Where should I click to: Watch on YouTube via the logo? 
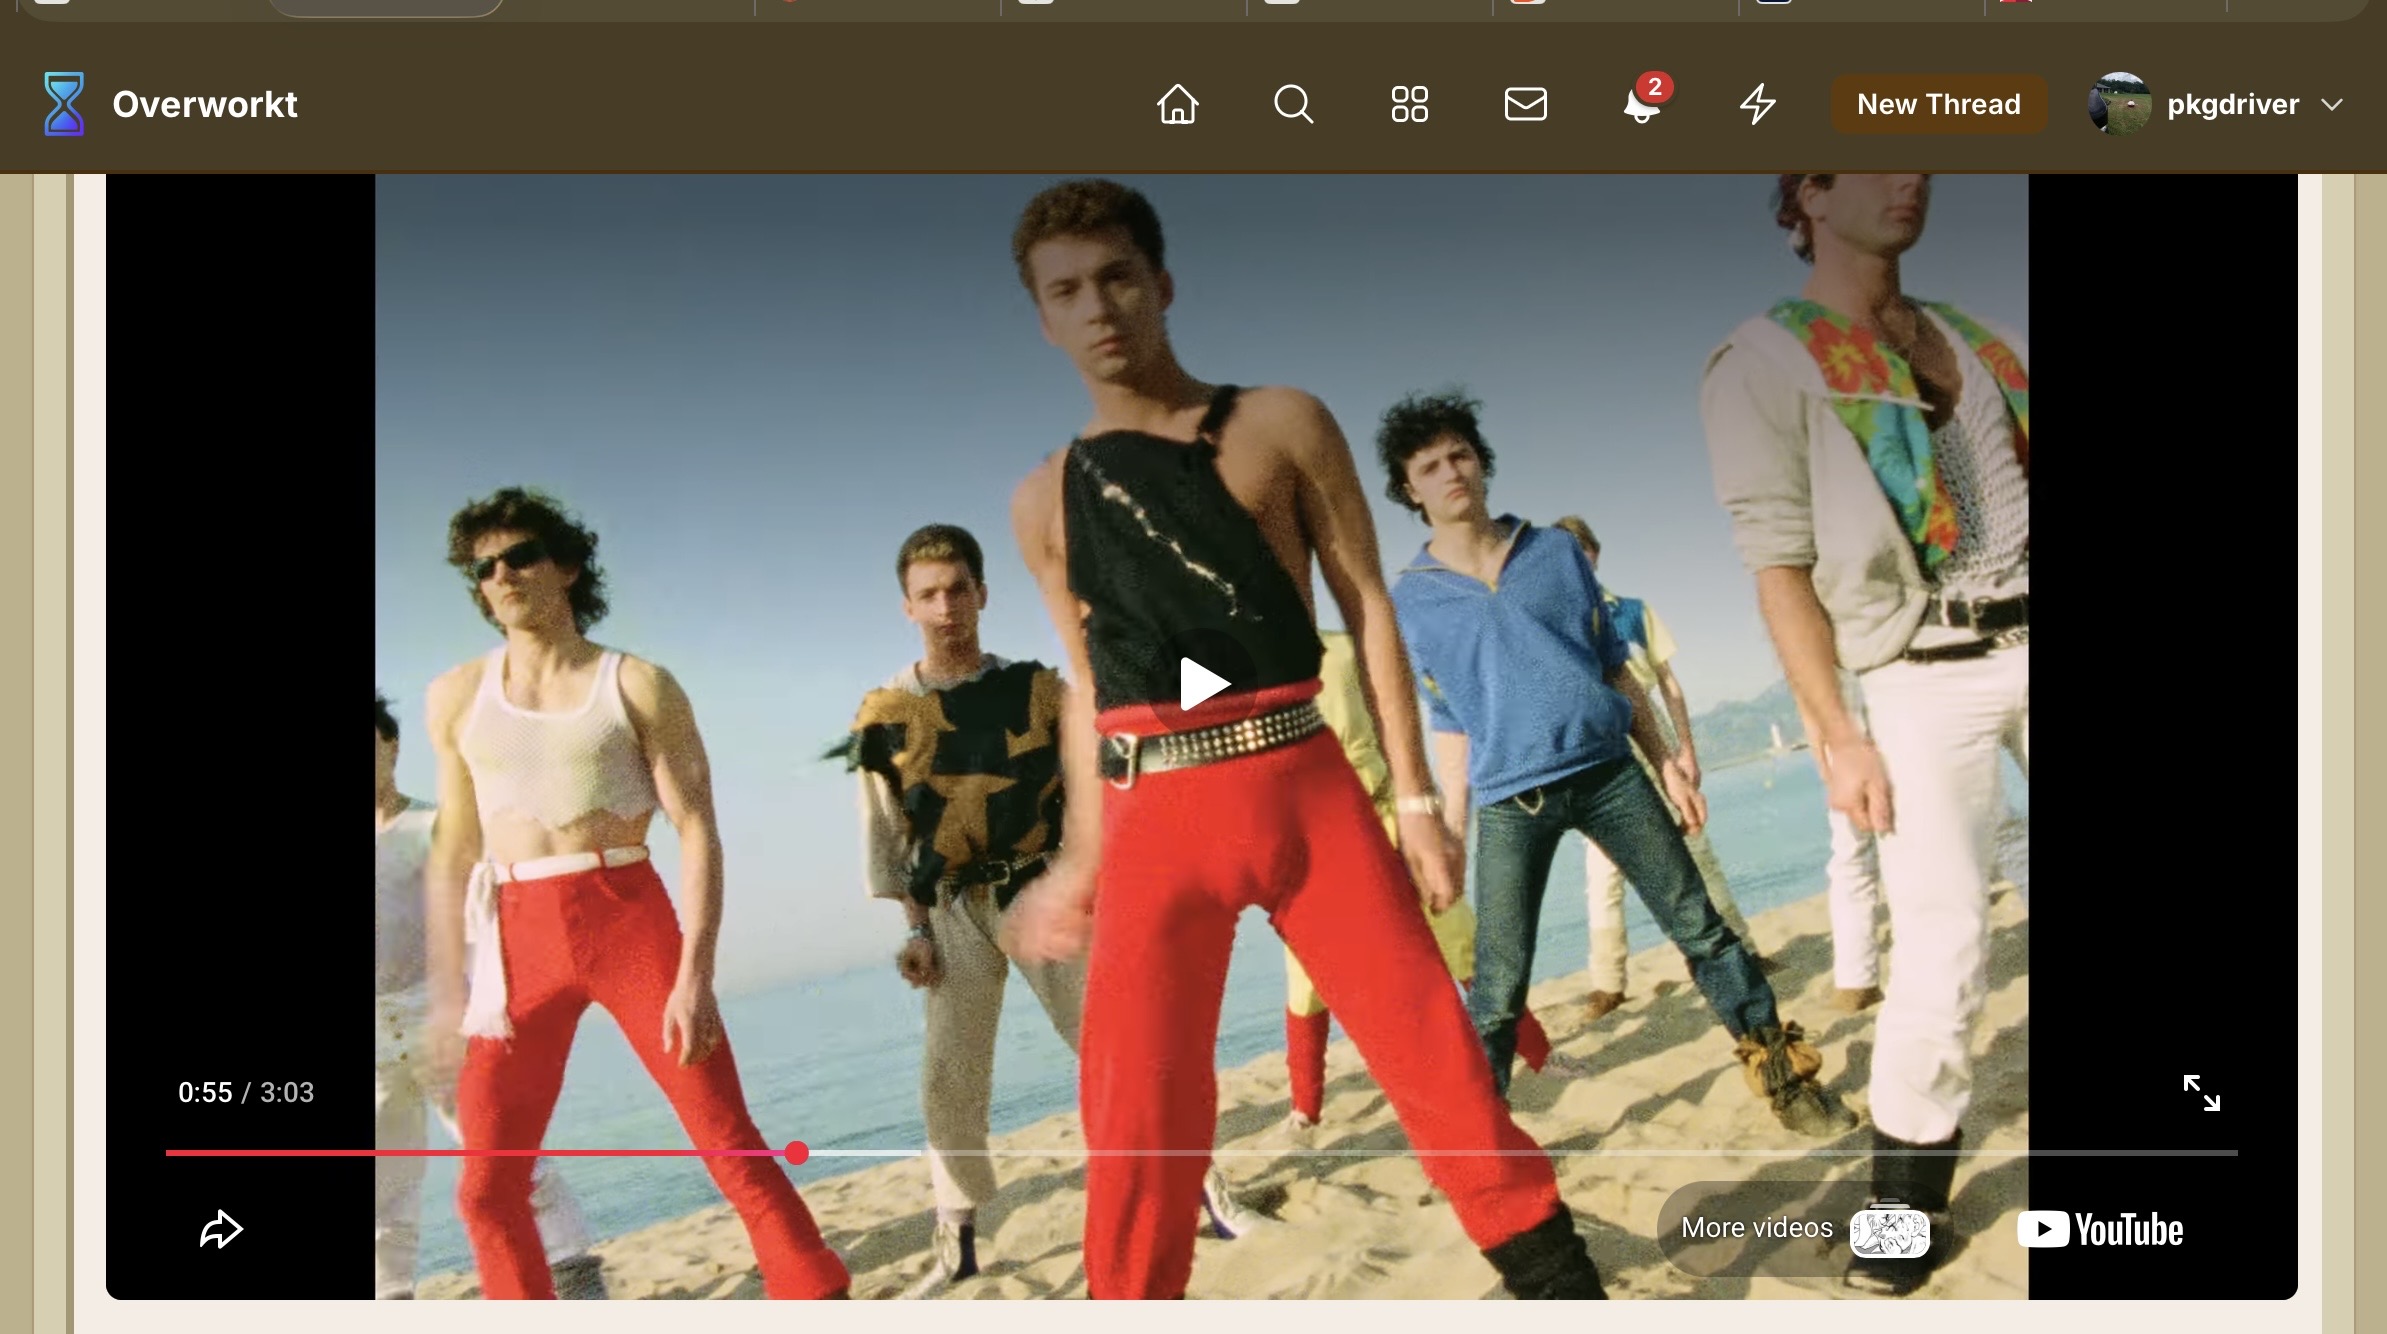click(2100, 1229)
